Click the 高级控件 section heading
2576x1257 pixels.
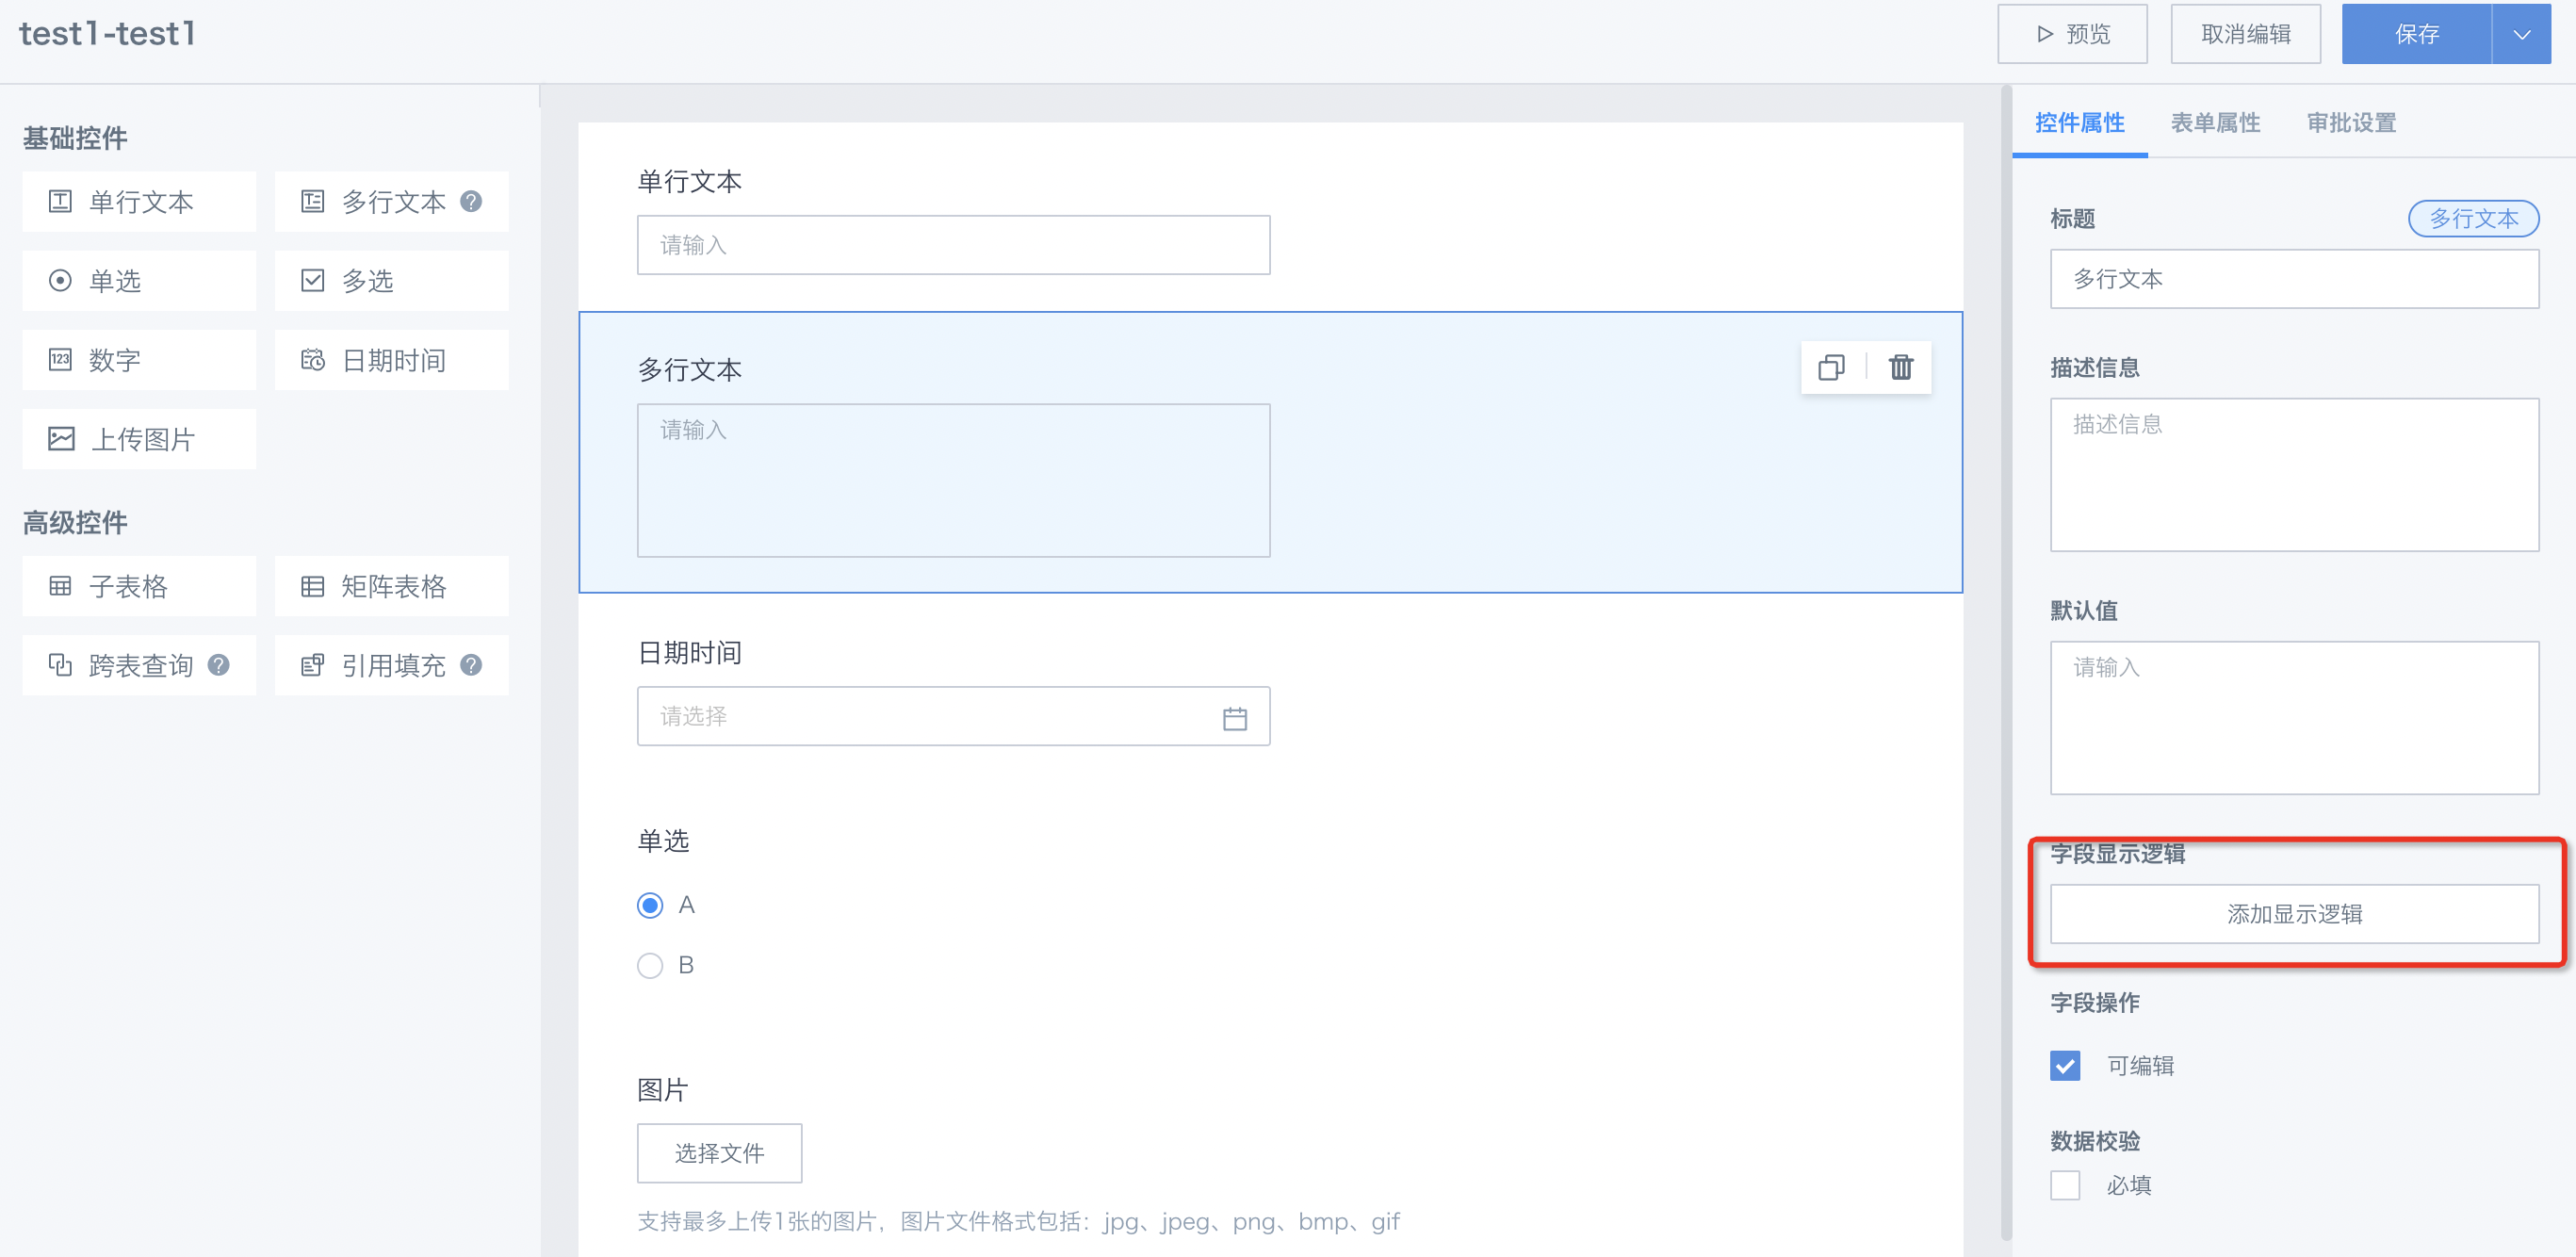click(75, 522)
